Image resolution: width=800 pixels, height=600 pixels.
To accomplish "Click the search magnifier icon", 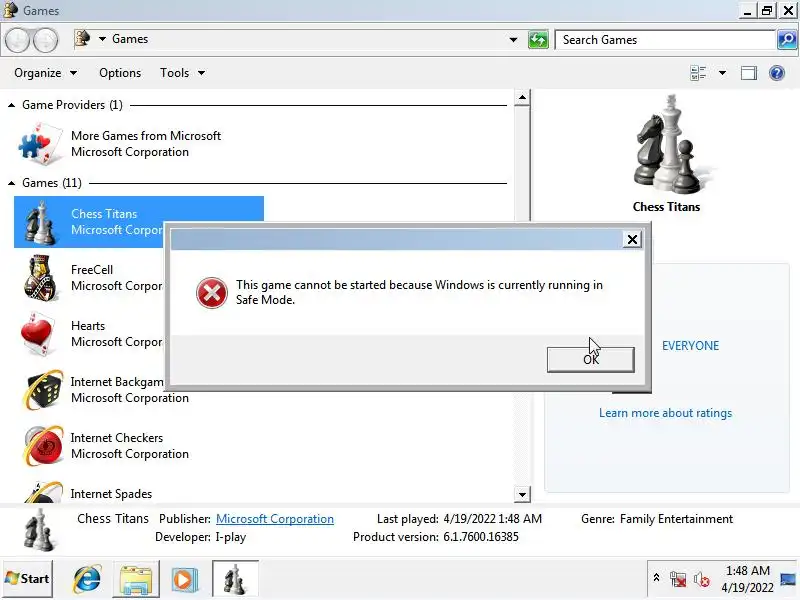I will (786, 40).
